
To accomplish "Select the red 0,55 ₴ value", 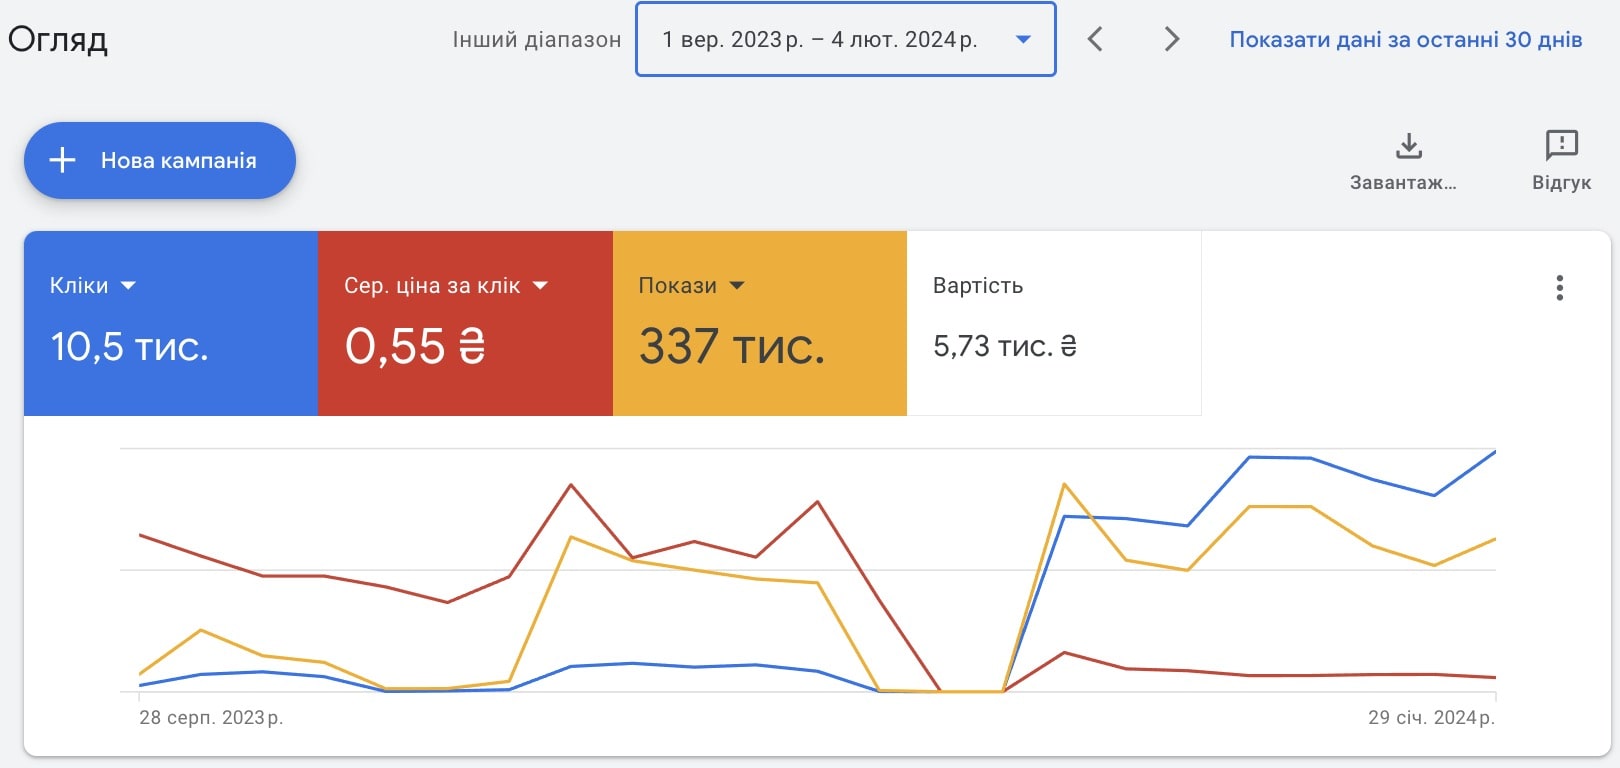I will click(415, 347).
